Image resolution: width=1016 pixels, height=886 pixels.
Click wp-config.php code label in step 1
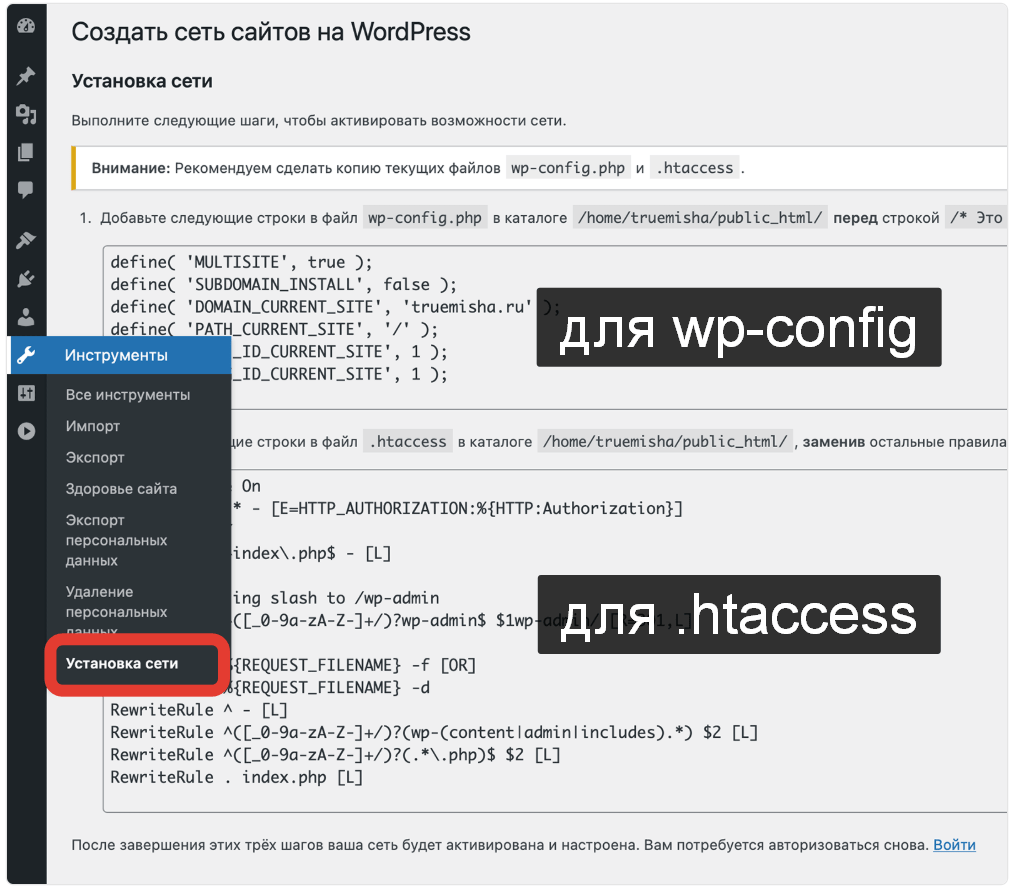pos(425,218)
